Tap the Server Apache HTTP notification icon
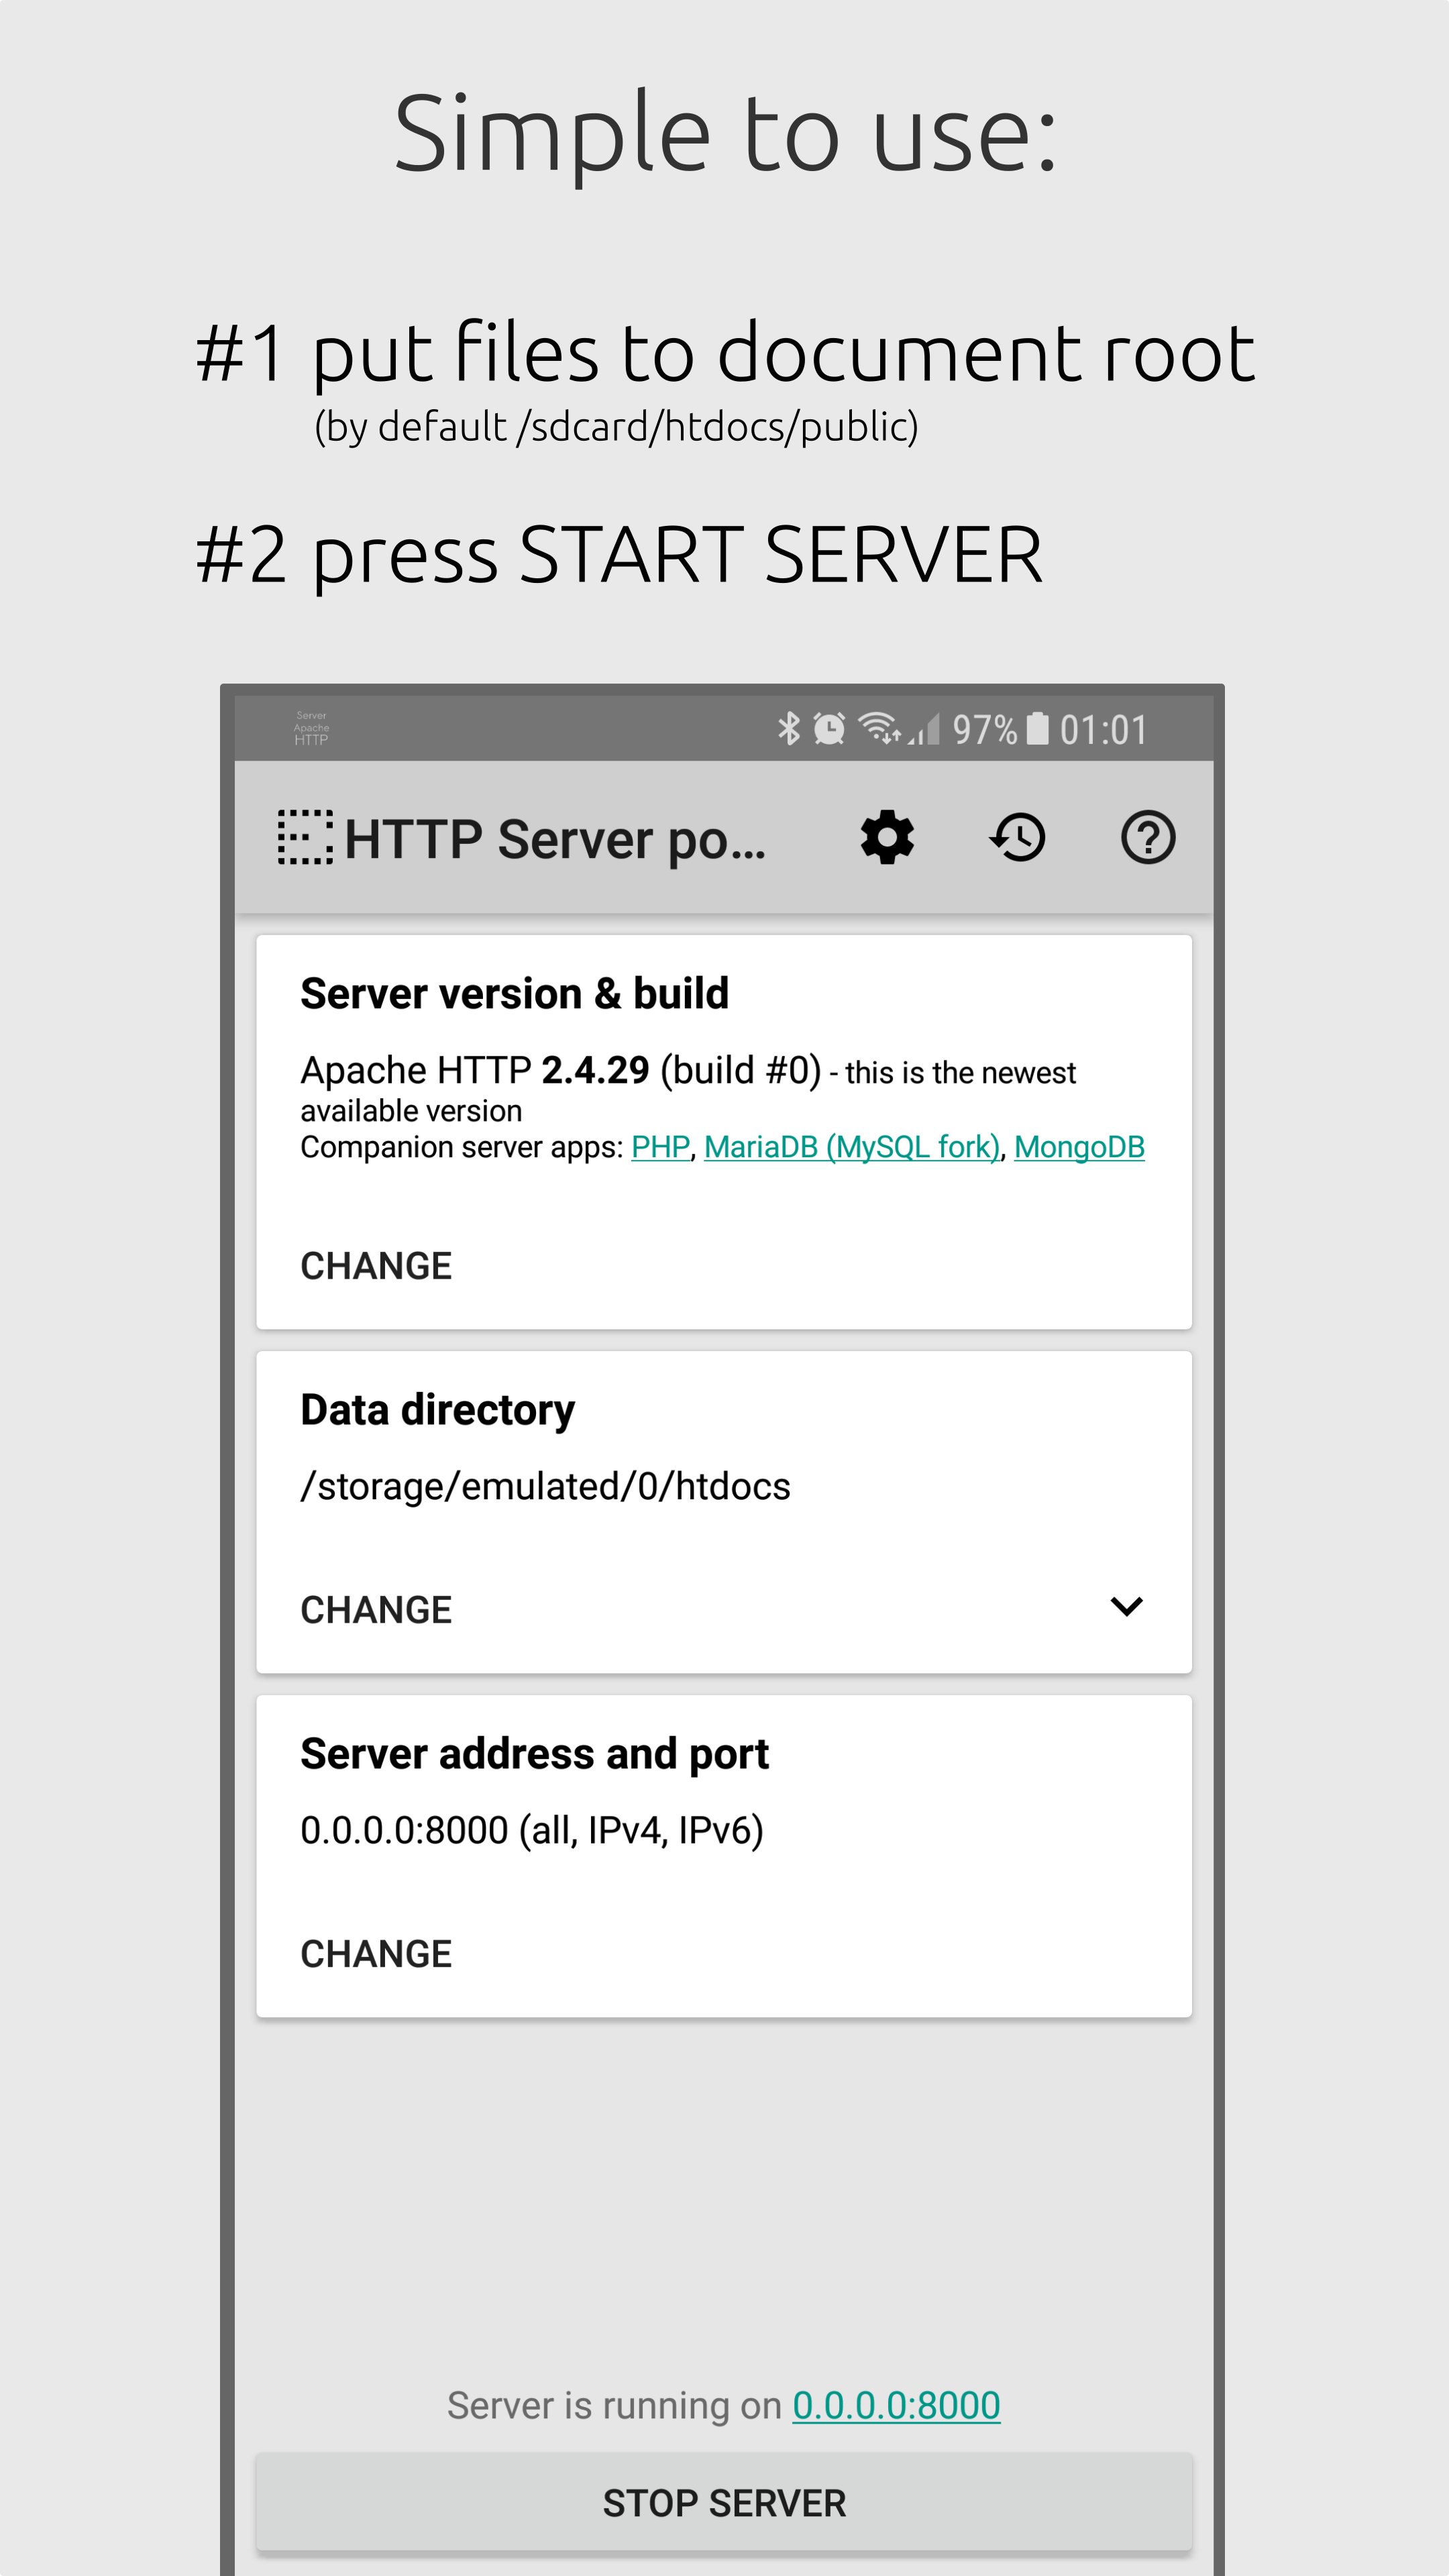The image size is (1449, 2576). pos(311,728)
